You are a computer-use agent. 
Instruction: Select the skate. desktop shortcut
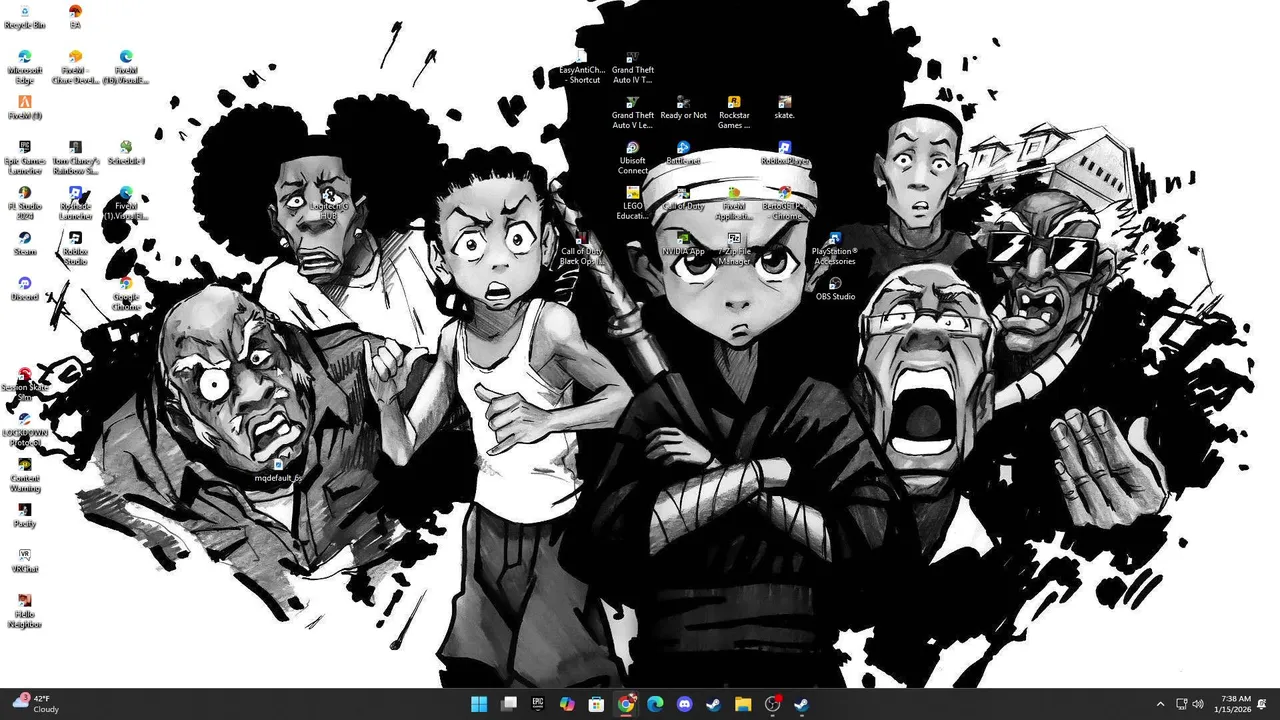pos(784,107)
